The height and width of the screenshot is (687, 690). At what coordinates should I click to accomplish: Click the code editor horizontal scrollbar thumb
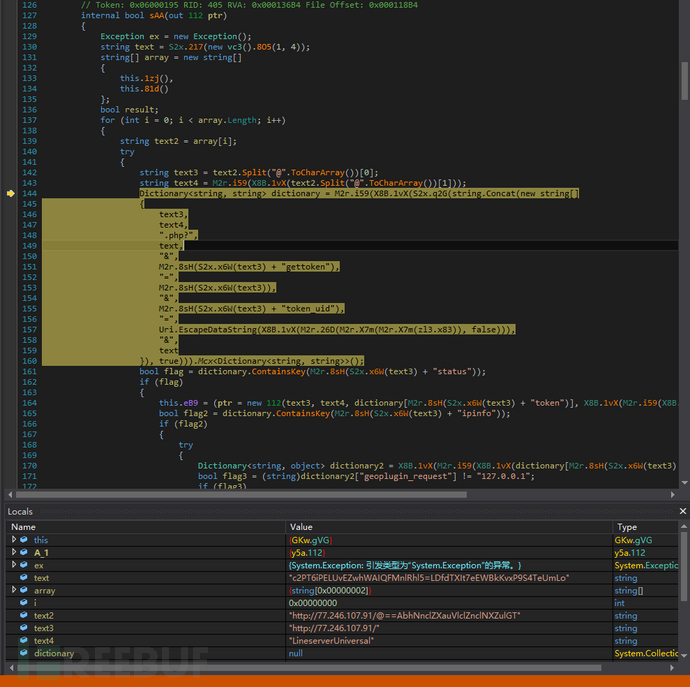click(x=241, y=495)
